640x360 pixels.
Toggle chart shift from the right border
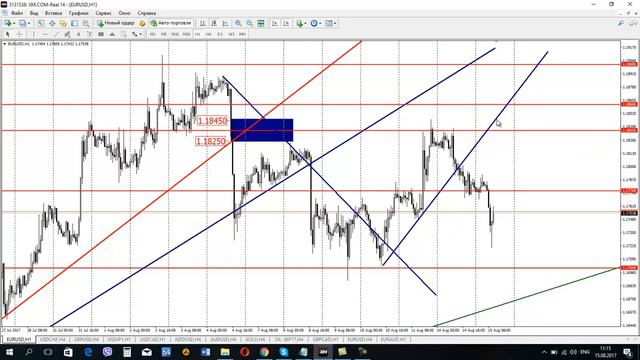coord(286,23)
